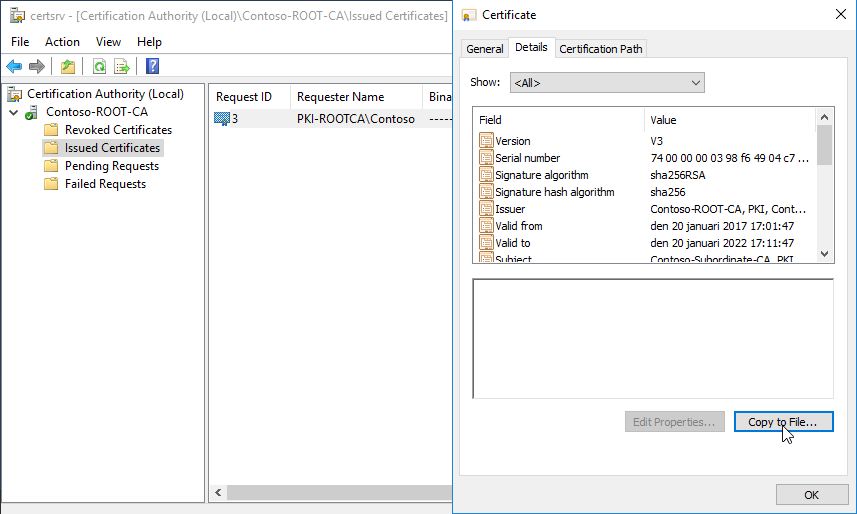Select the Valid from date value 2017
This screenshot has width=857, height=514.
pyautogui.click(x=722, y=226)
